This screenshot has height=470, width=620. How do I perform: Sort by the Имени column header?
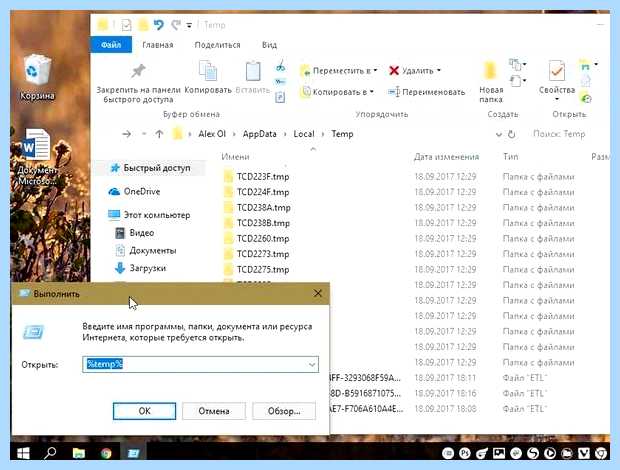[x=235, y=157]
